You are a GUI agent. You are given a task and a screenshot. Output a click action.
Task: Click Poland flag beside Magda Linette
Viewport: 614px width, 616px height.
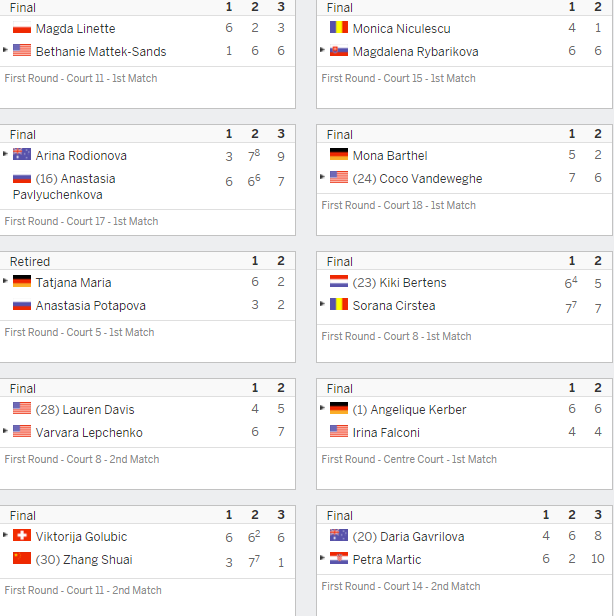pyautogui.click(x=22, y=28)
